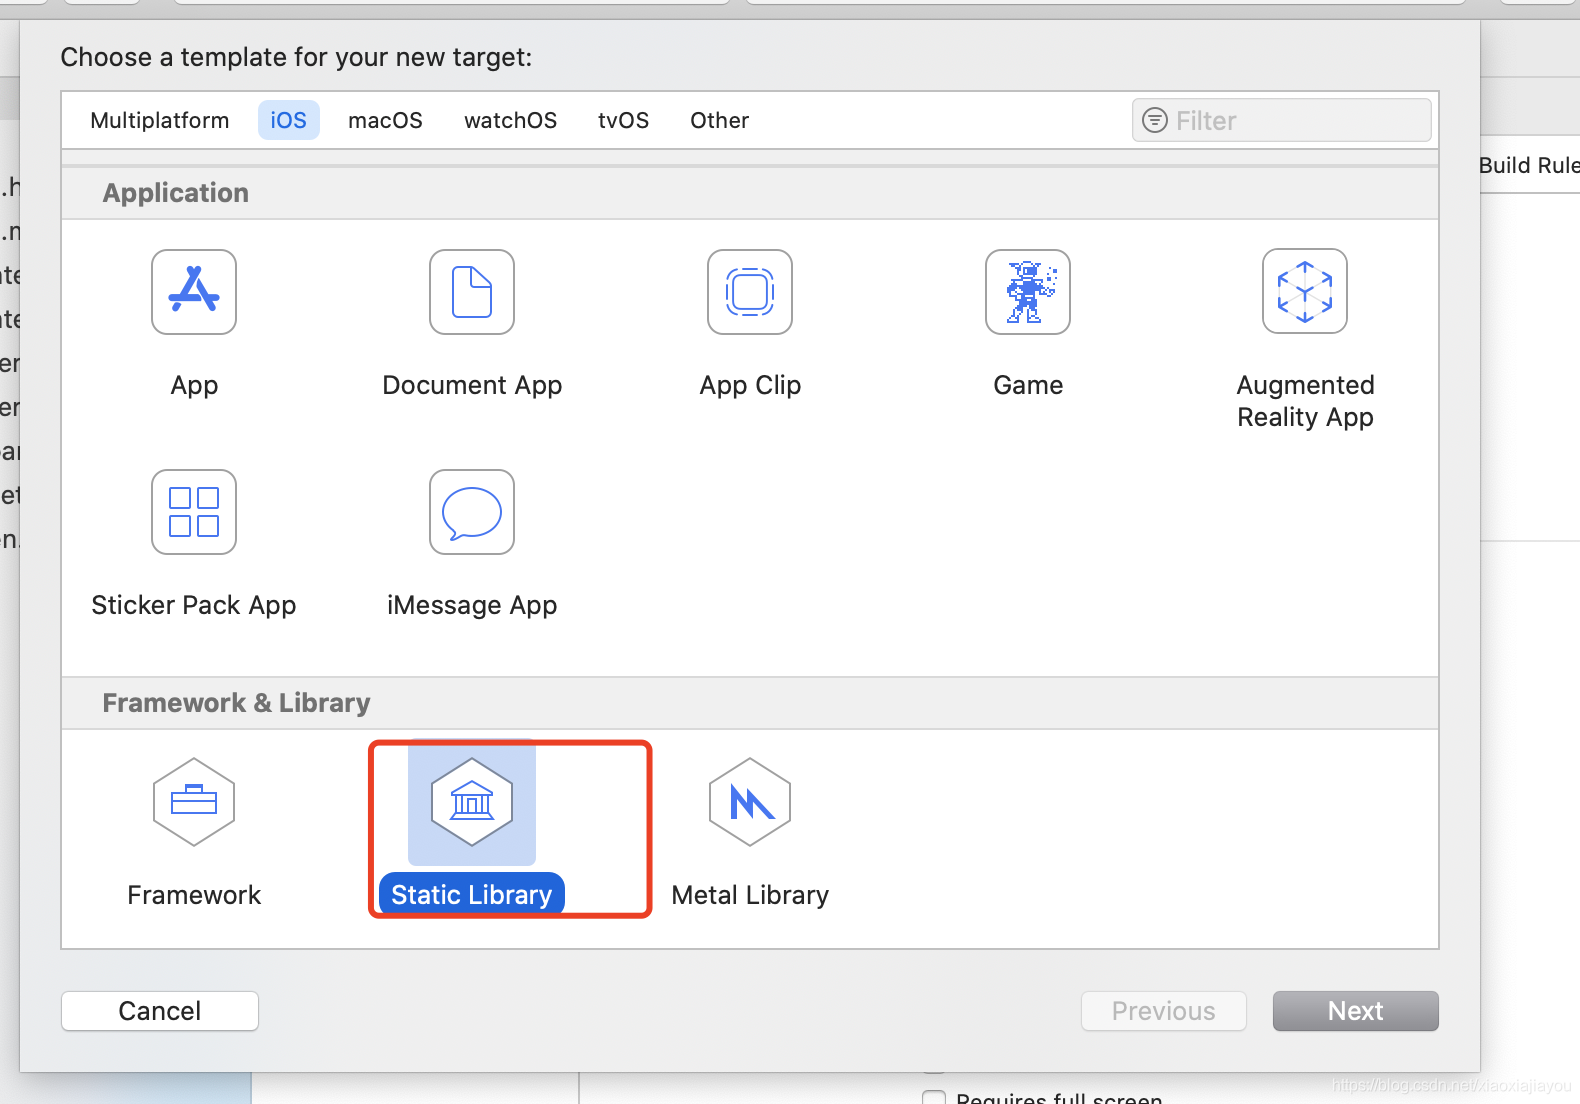The image size is (1580, 1104).
Task: Open Build Rules tab in background window
Action: pos(1529,165)
